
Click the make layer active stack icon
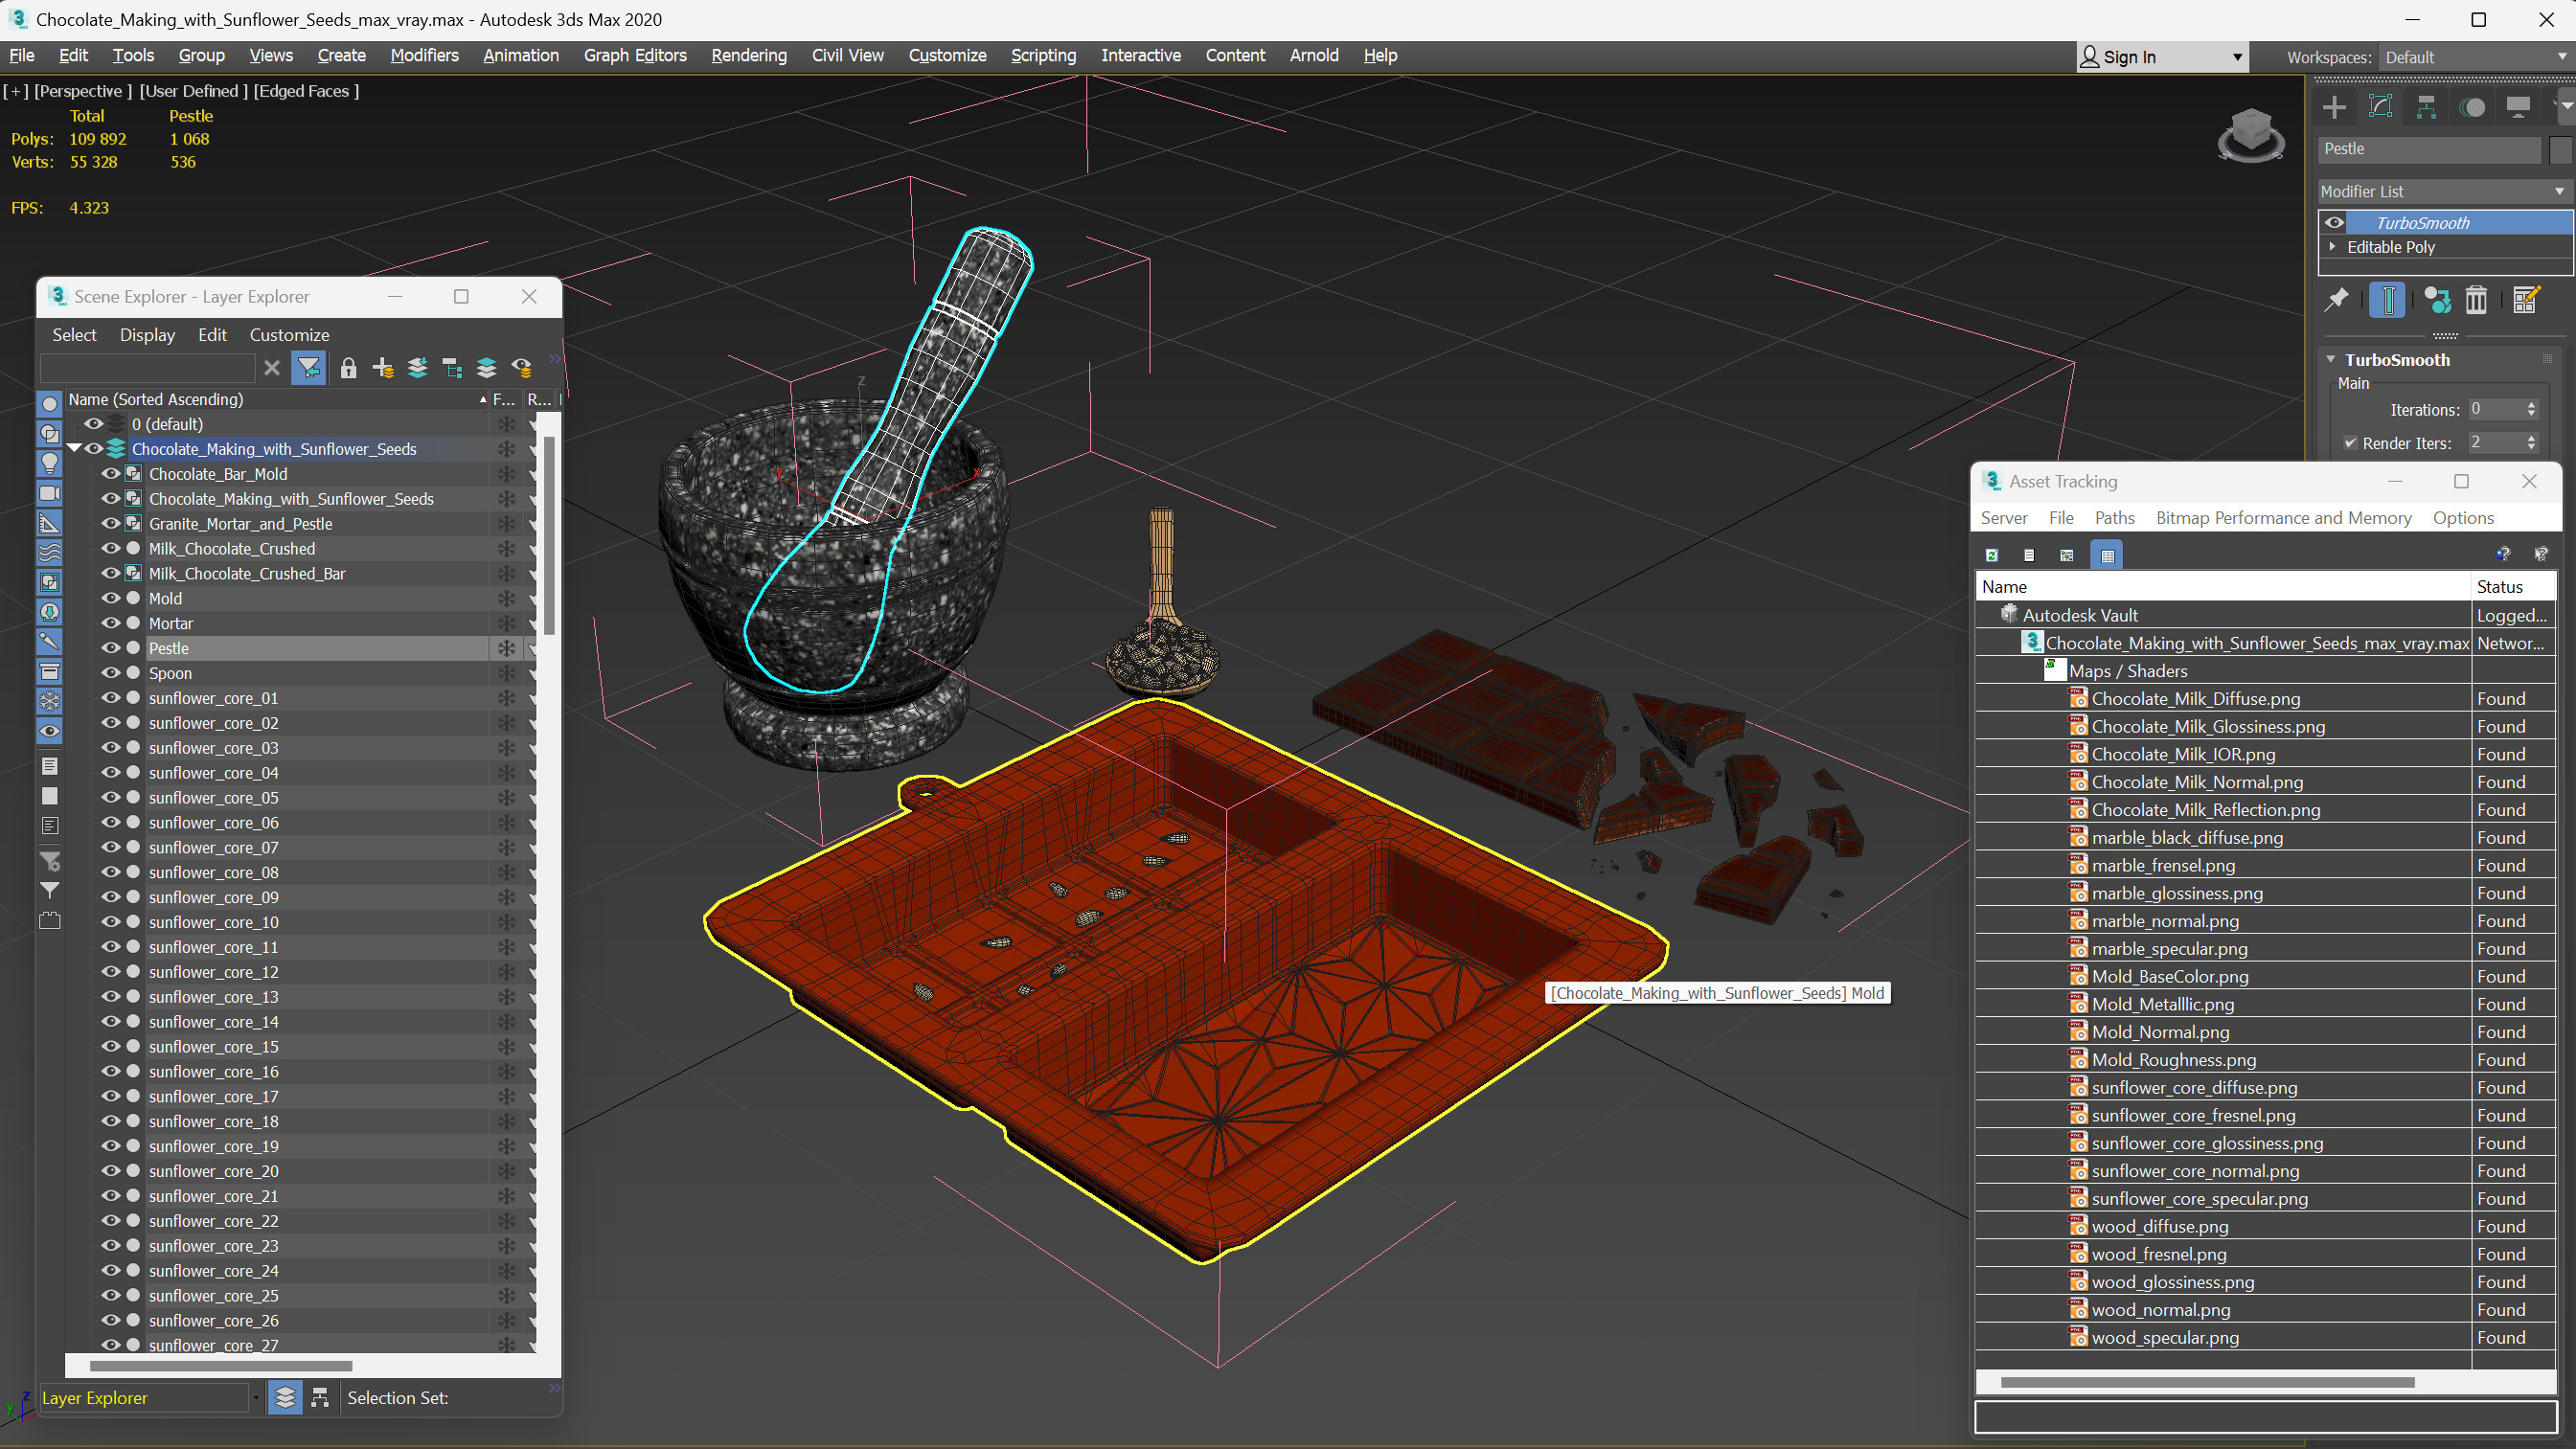click(x=486, y=368)
